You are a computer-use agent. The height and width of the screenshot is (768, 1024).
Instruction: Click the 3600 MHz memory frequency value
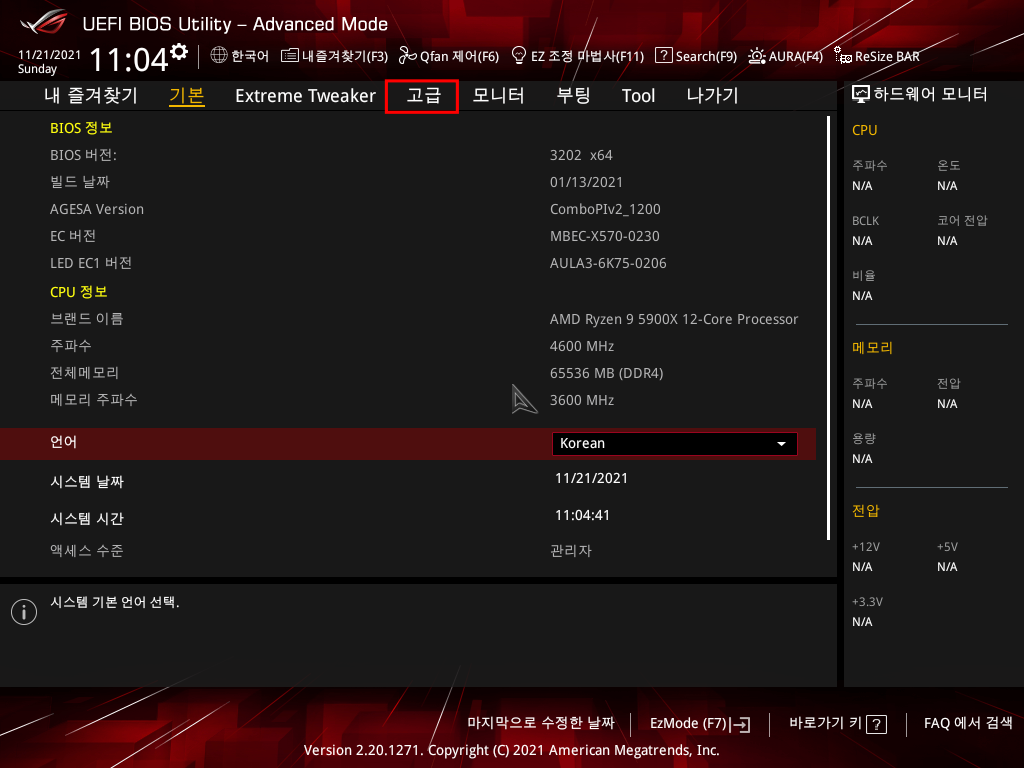coord(582,400)
